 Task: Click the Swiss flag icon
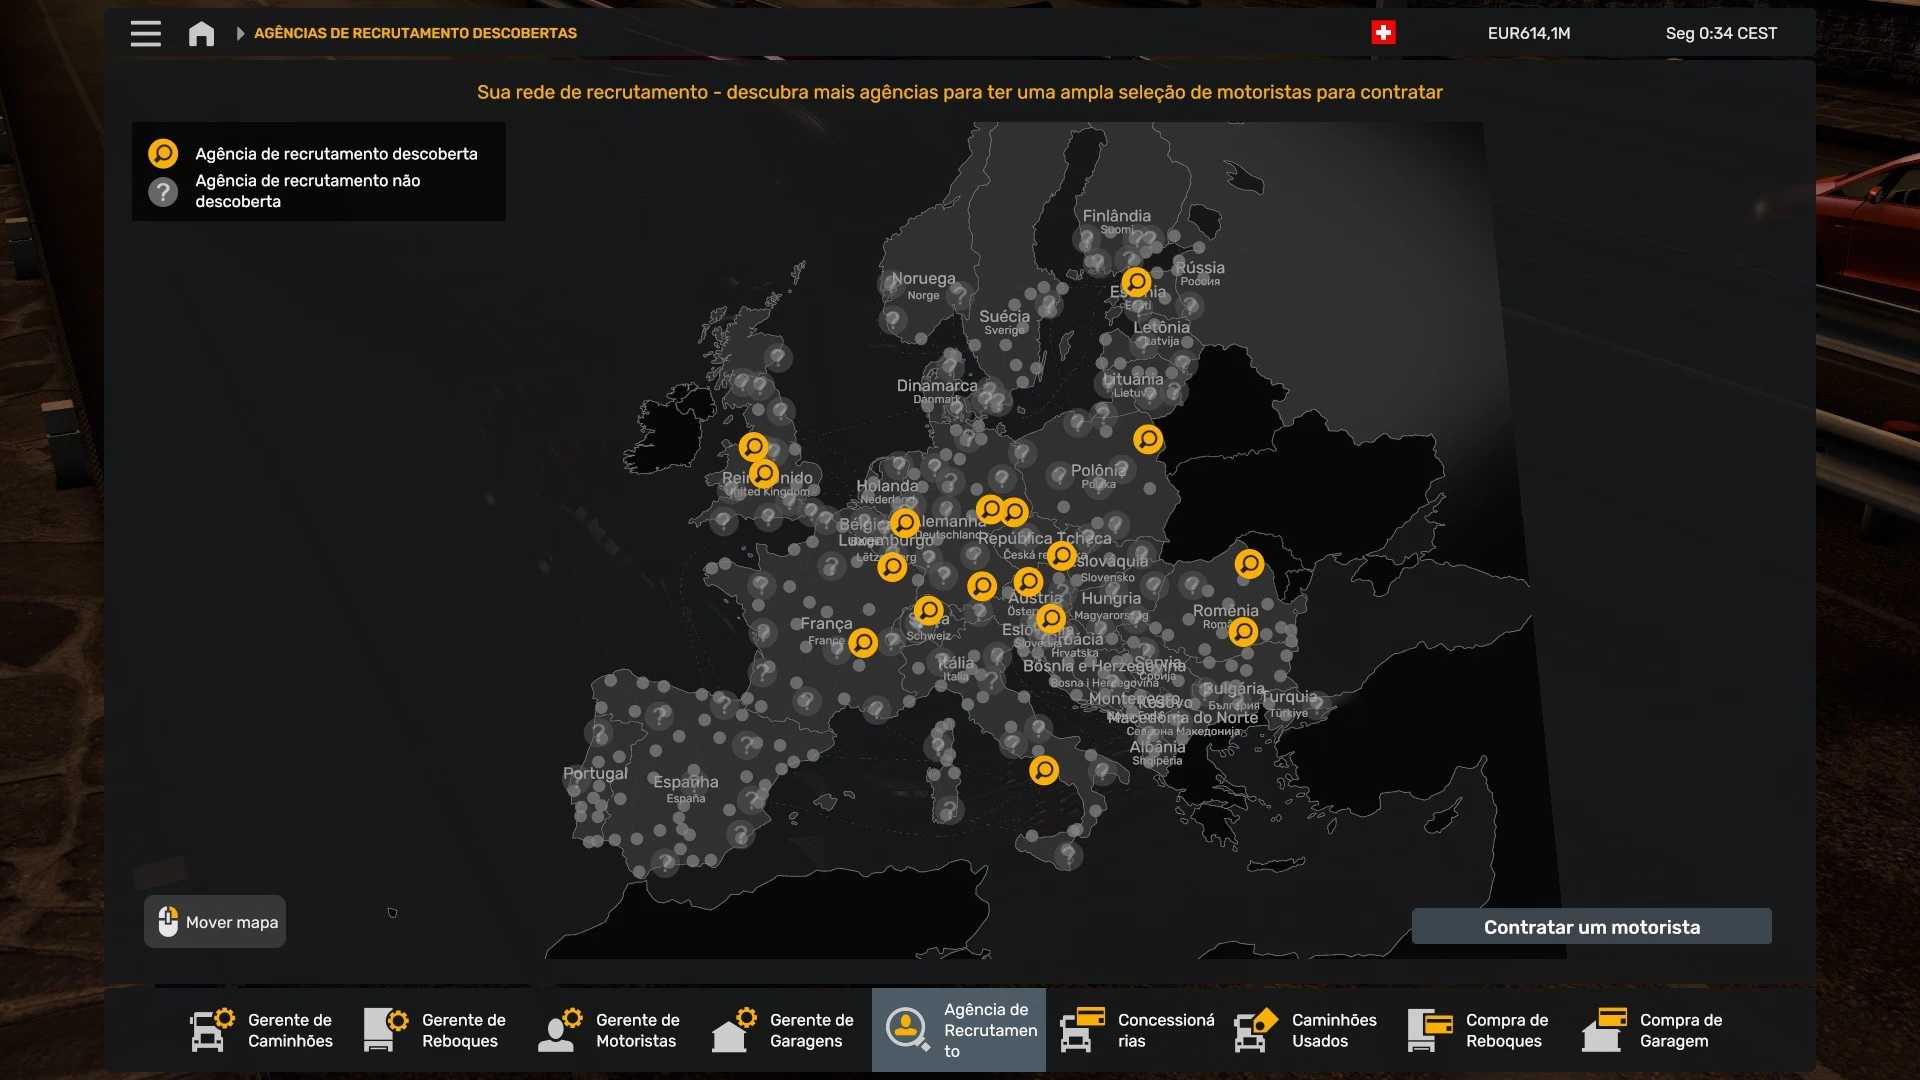click(1383, 33)
